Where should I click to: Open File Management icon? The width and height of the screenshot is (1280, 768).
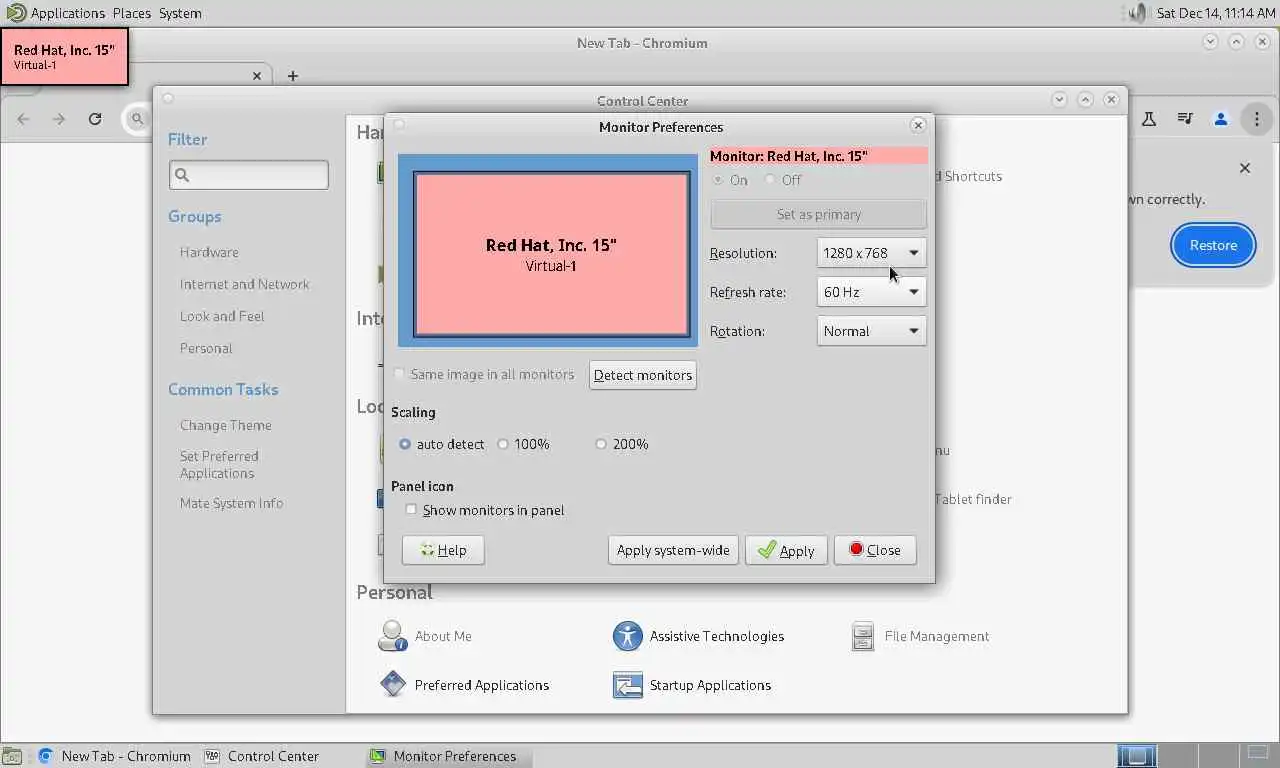919,636
